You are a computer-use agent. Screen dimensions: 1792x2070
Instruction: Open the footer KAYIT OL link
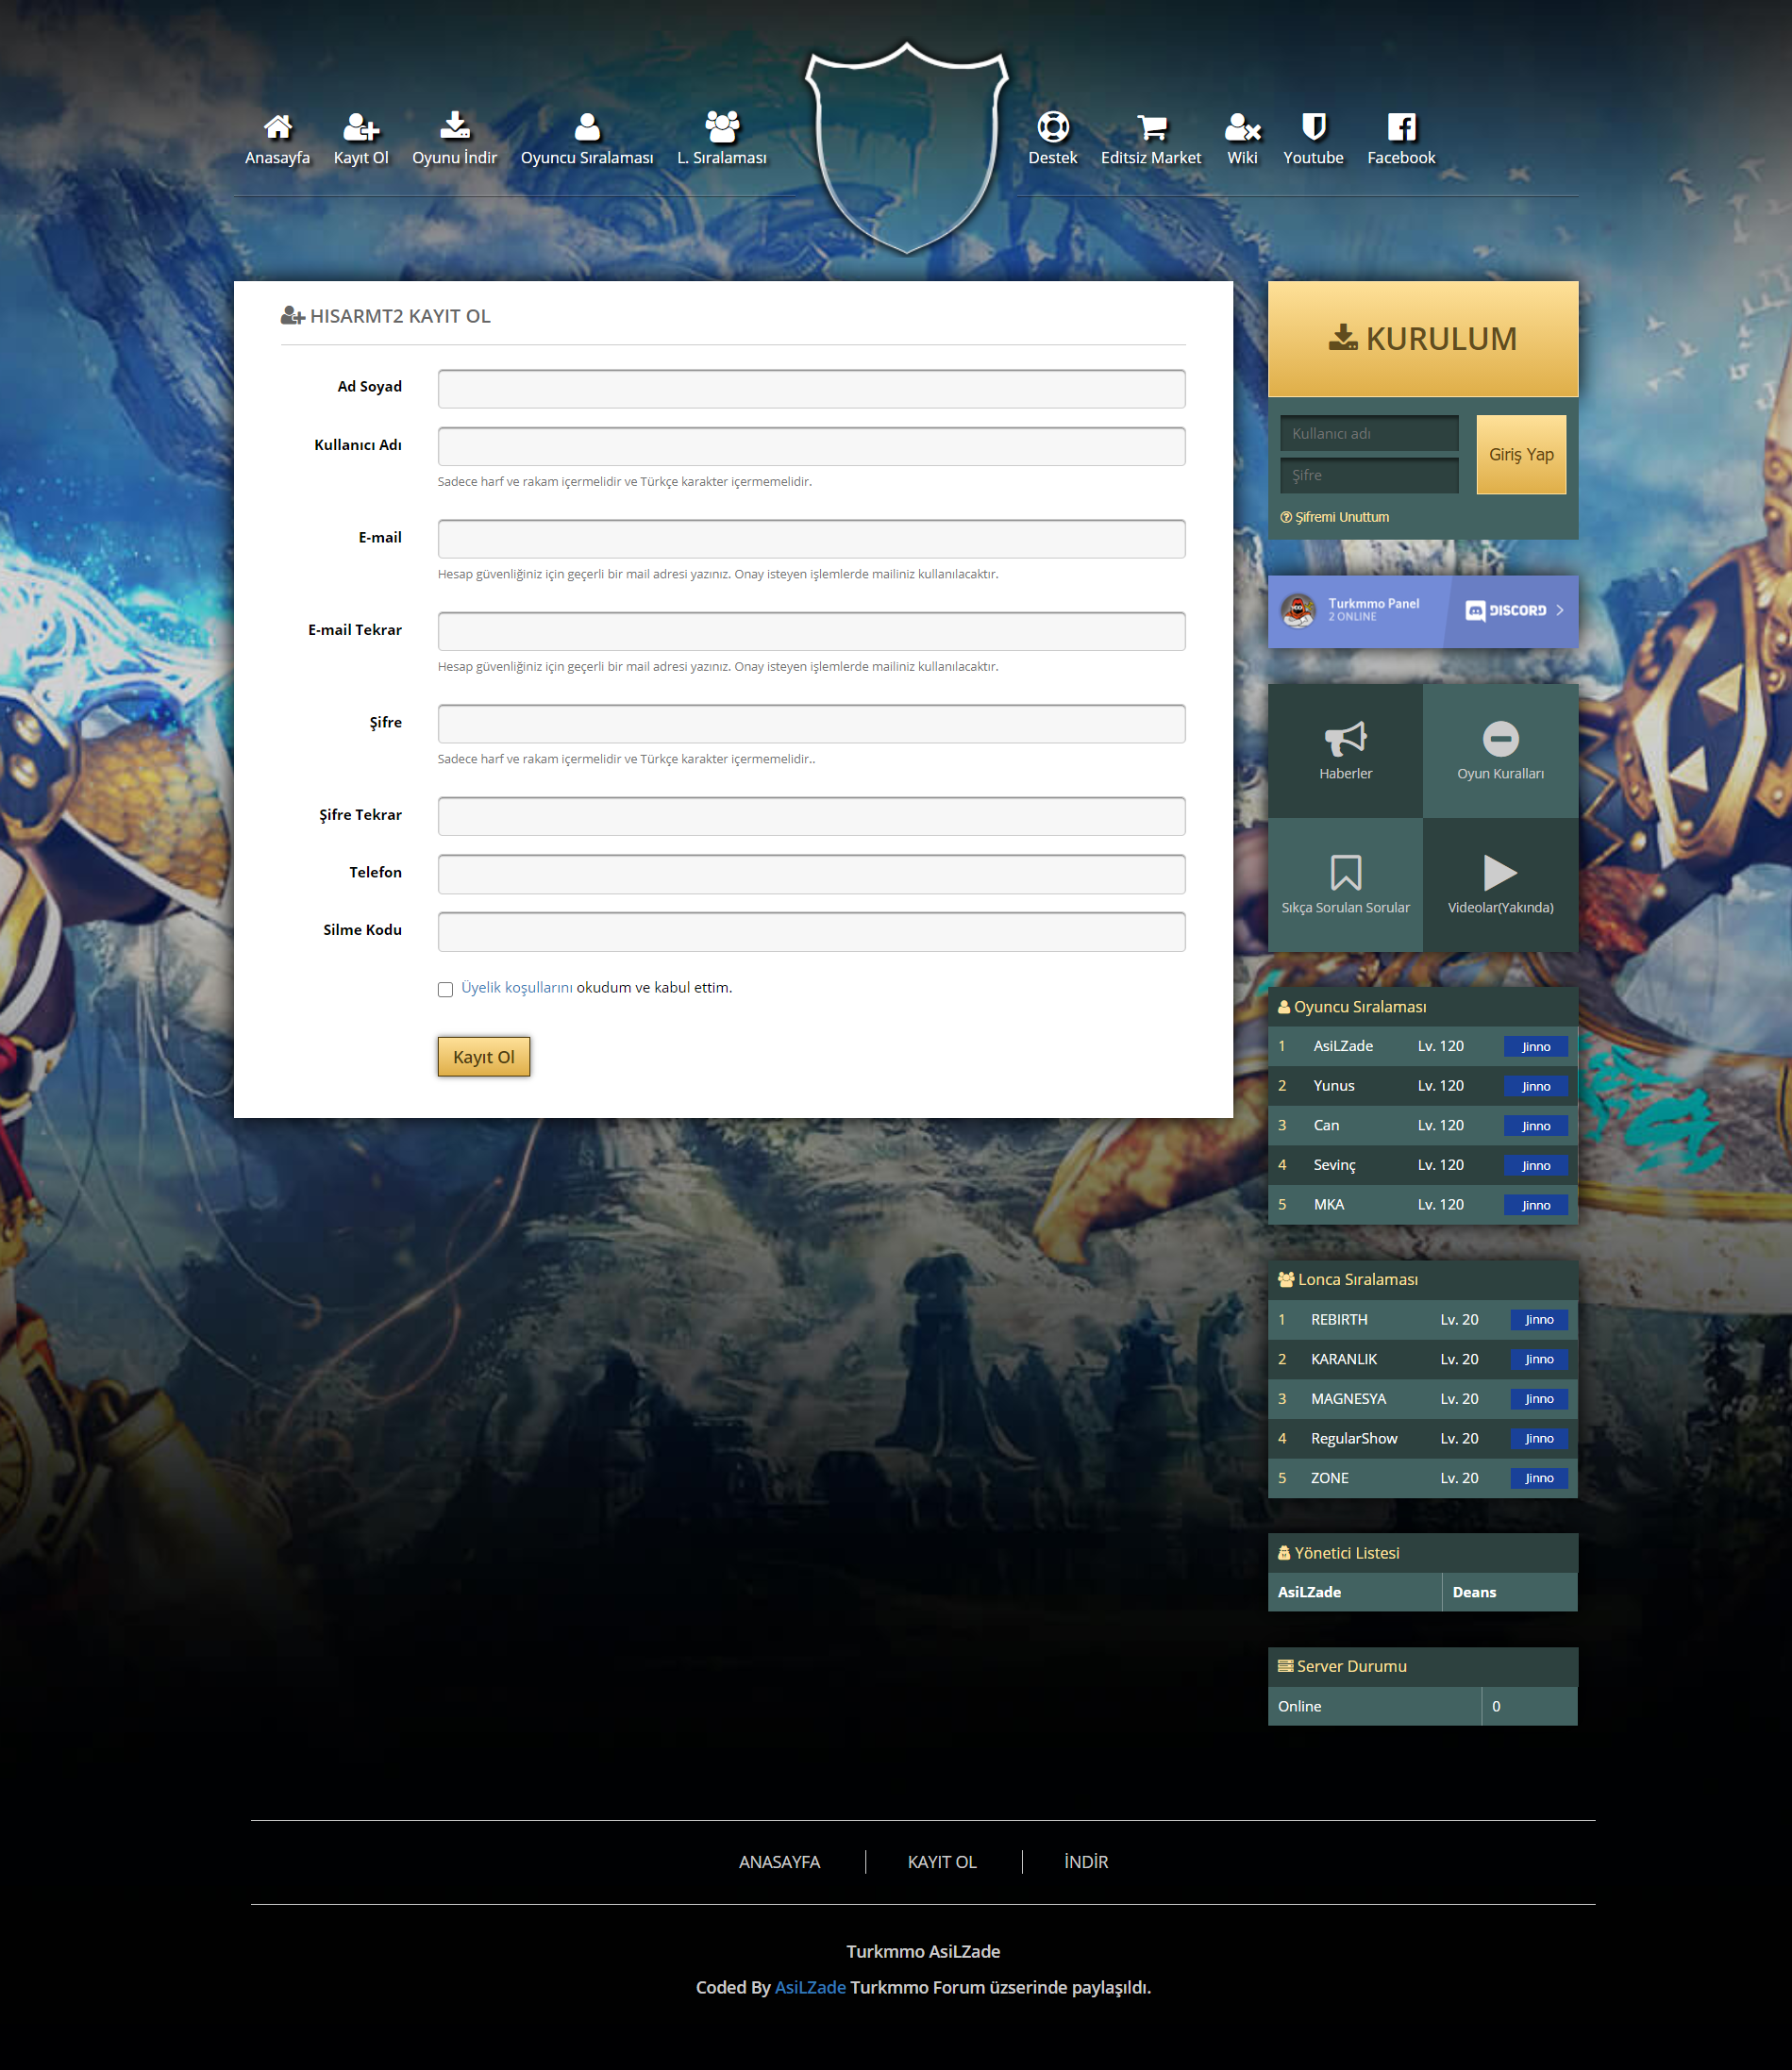coord(942,1862)
